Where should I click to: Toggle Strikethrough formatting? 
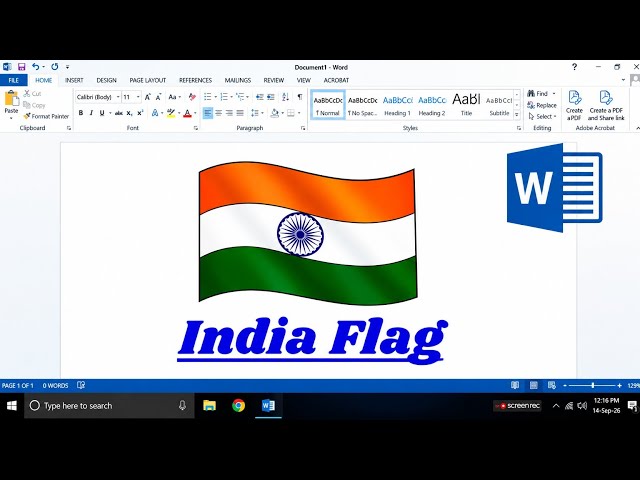[x=119, y=113]
